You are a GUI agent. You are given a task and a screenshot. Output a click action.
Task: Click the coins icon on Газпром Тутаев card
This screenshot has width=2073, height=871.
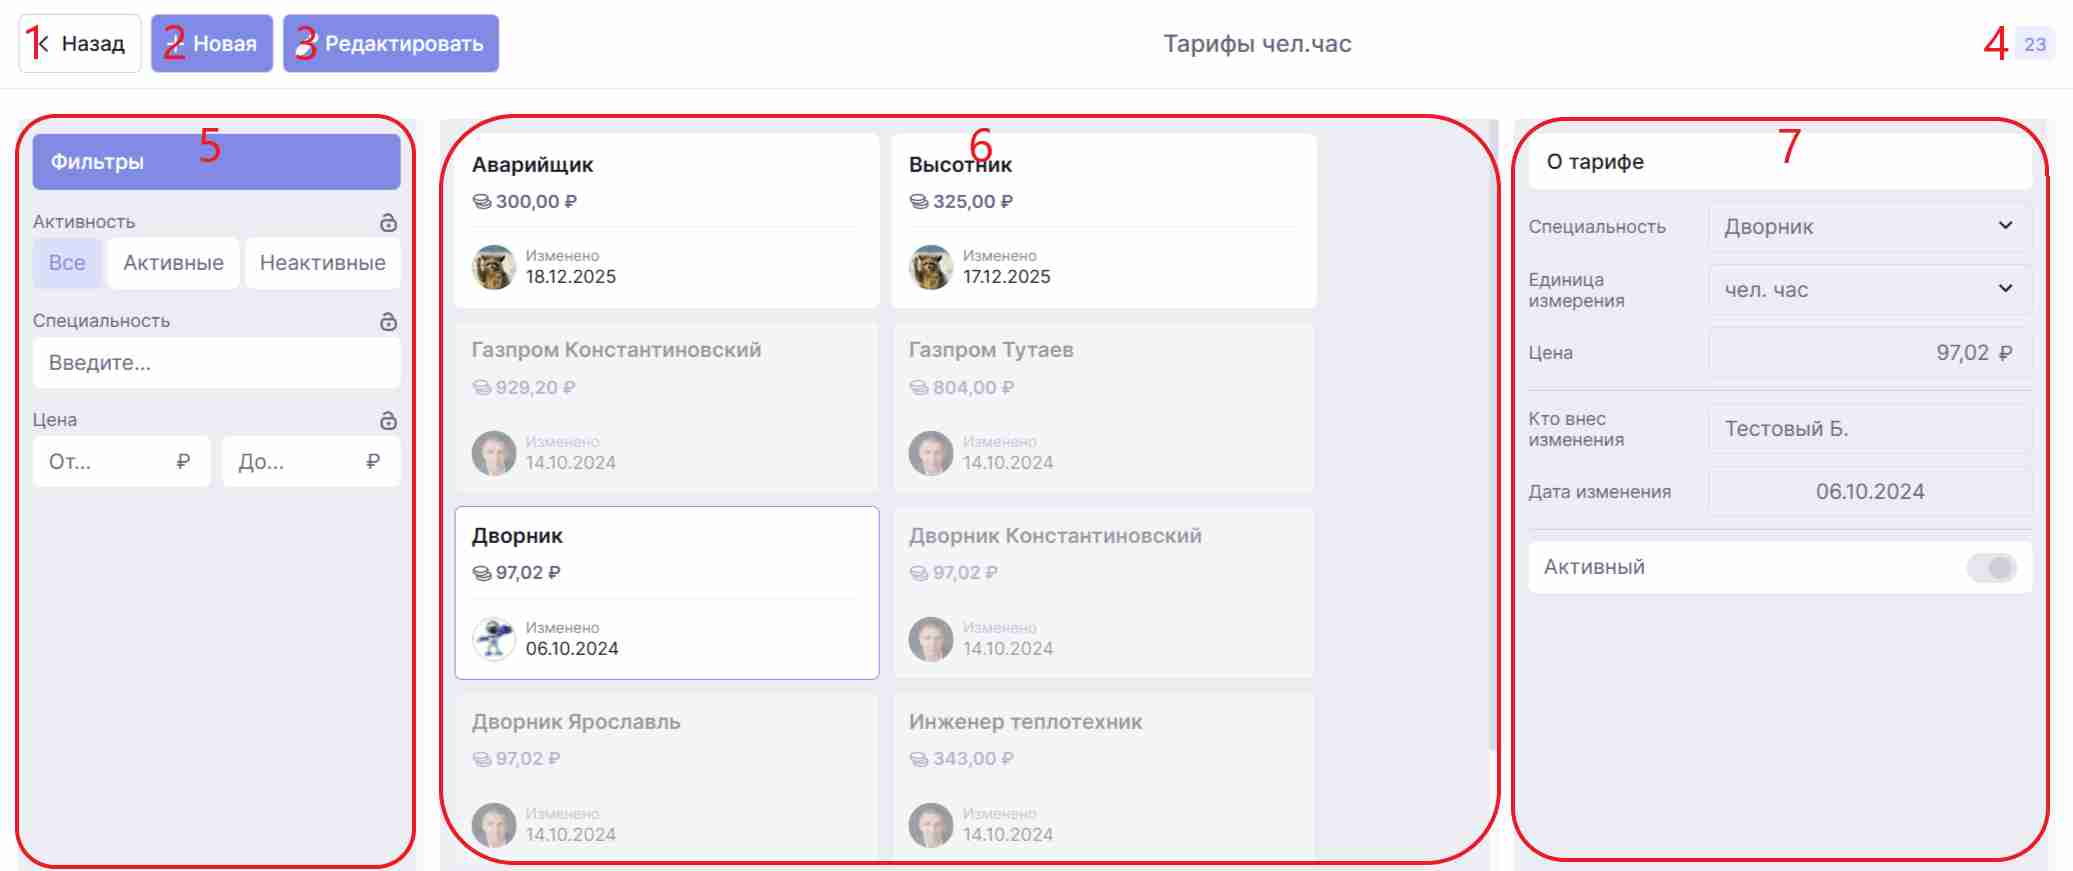pyautogui.click(x=919, y=387)
